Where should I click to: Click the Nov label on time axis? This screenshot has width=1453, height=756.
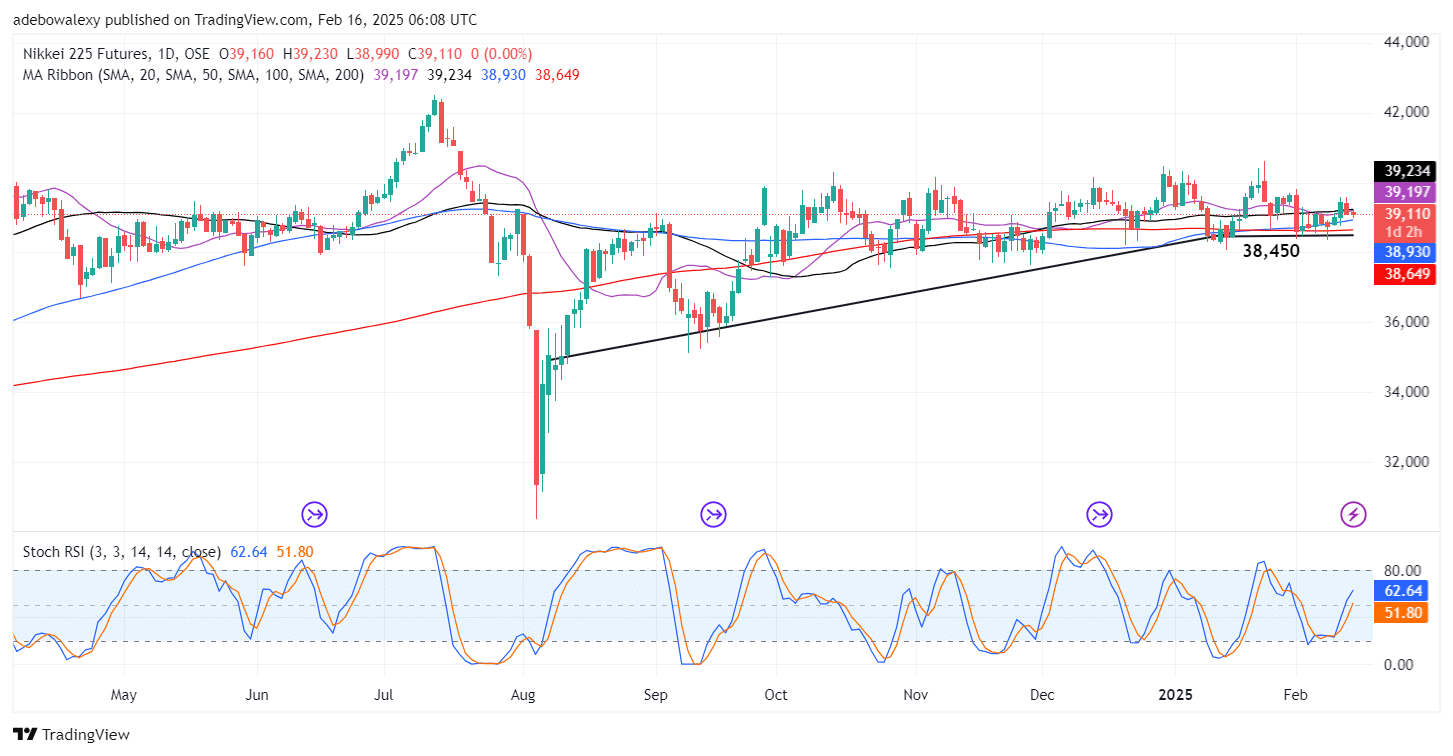[917, 695]
